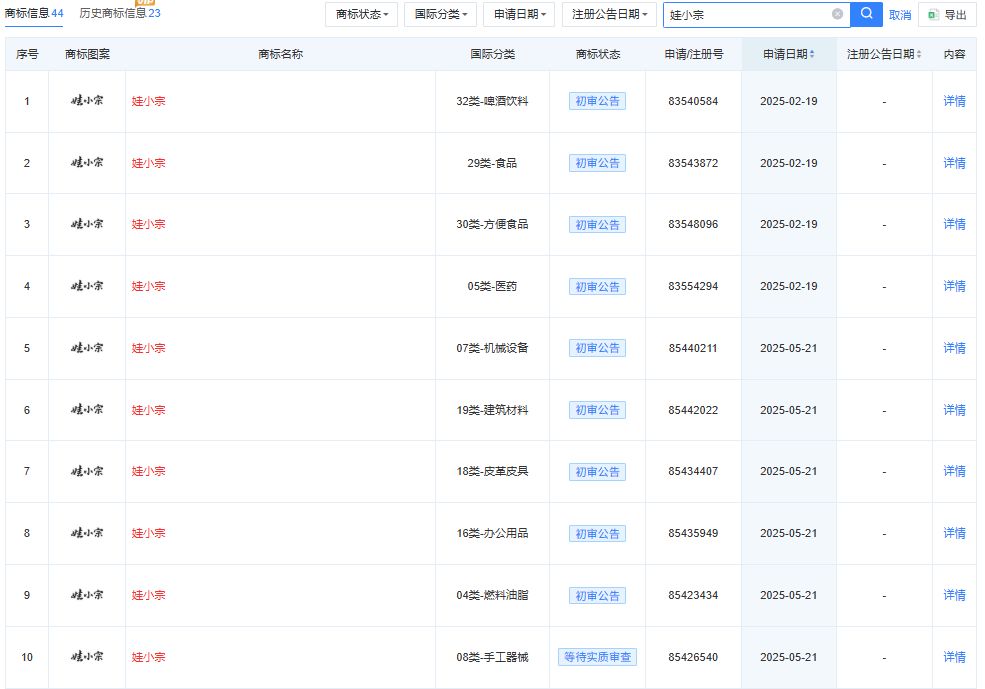The width and height of the screenshot is (985, 689).
Task: Click the 娃小宗 name in row 3
Action: click(149, 224)
